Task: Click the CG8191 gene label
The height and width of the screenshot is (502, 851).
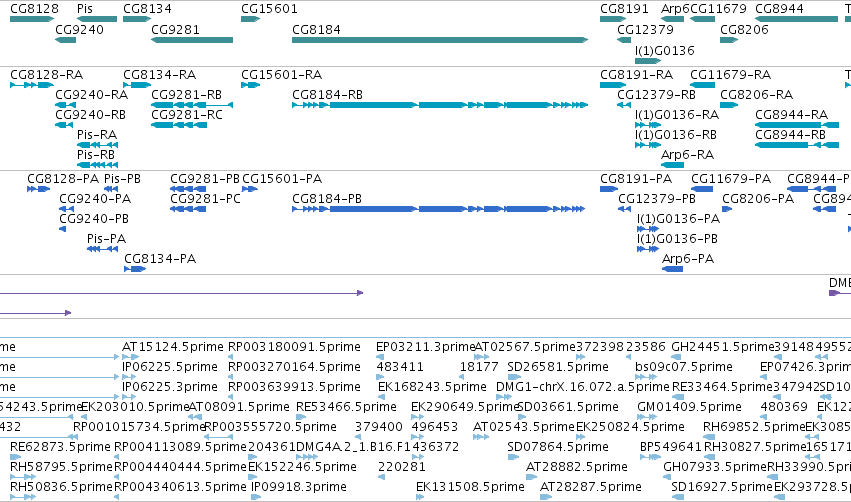Action: (x=624, y=9)
